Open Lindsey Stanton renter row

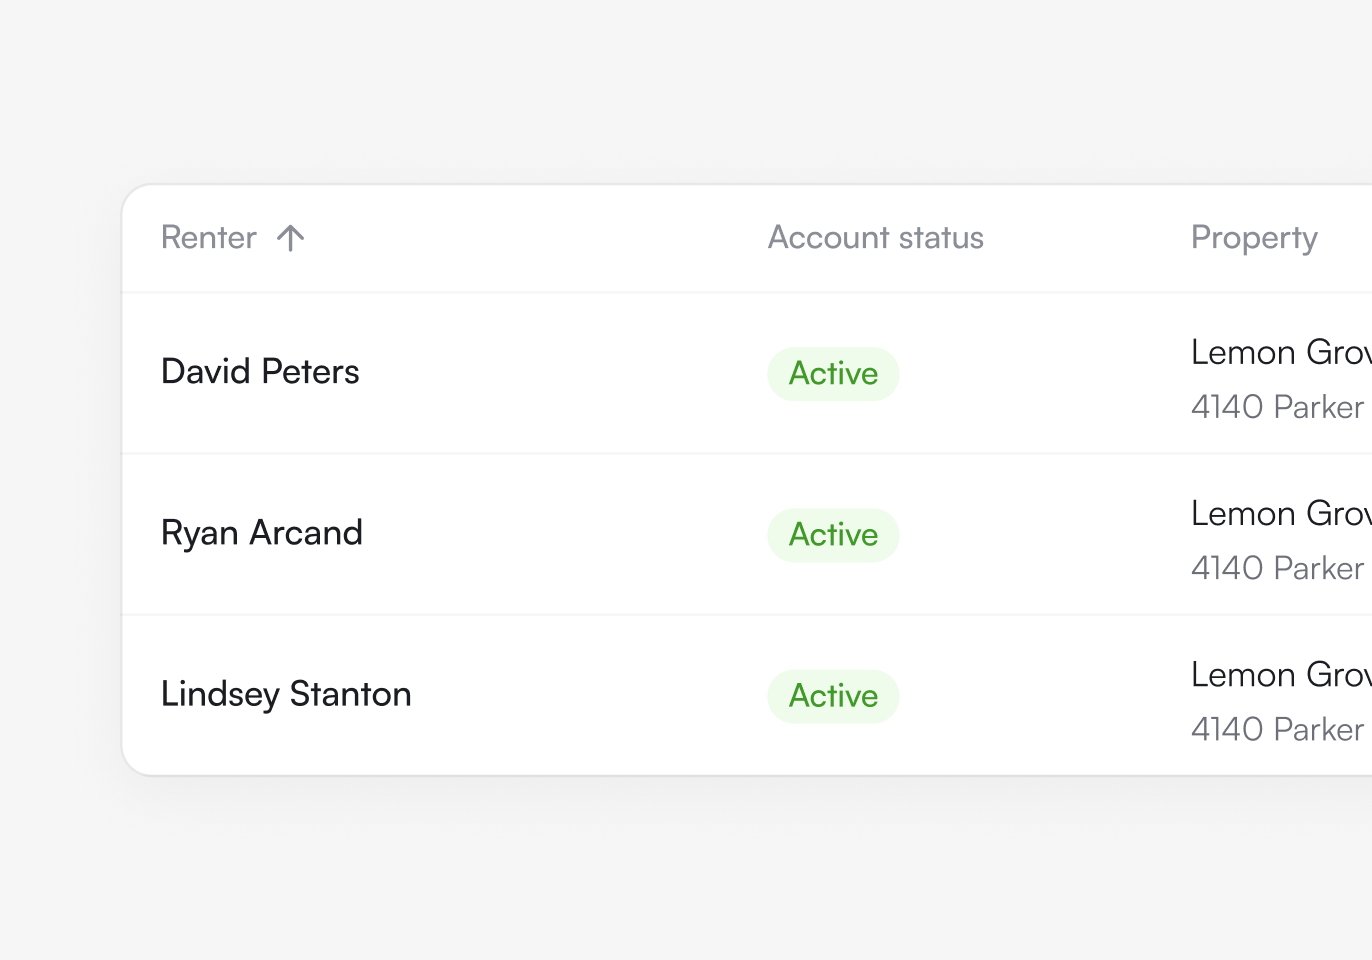286,694
